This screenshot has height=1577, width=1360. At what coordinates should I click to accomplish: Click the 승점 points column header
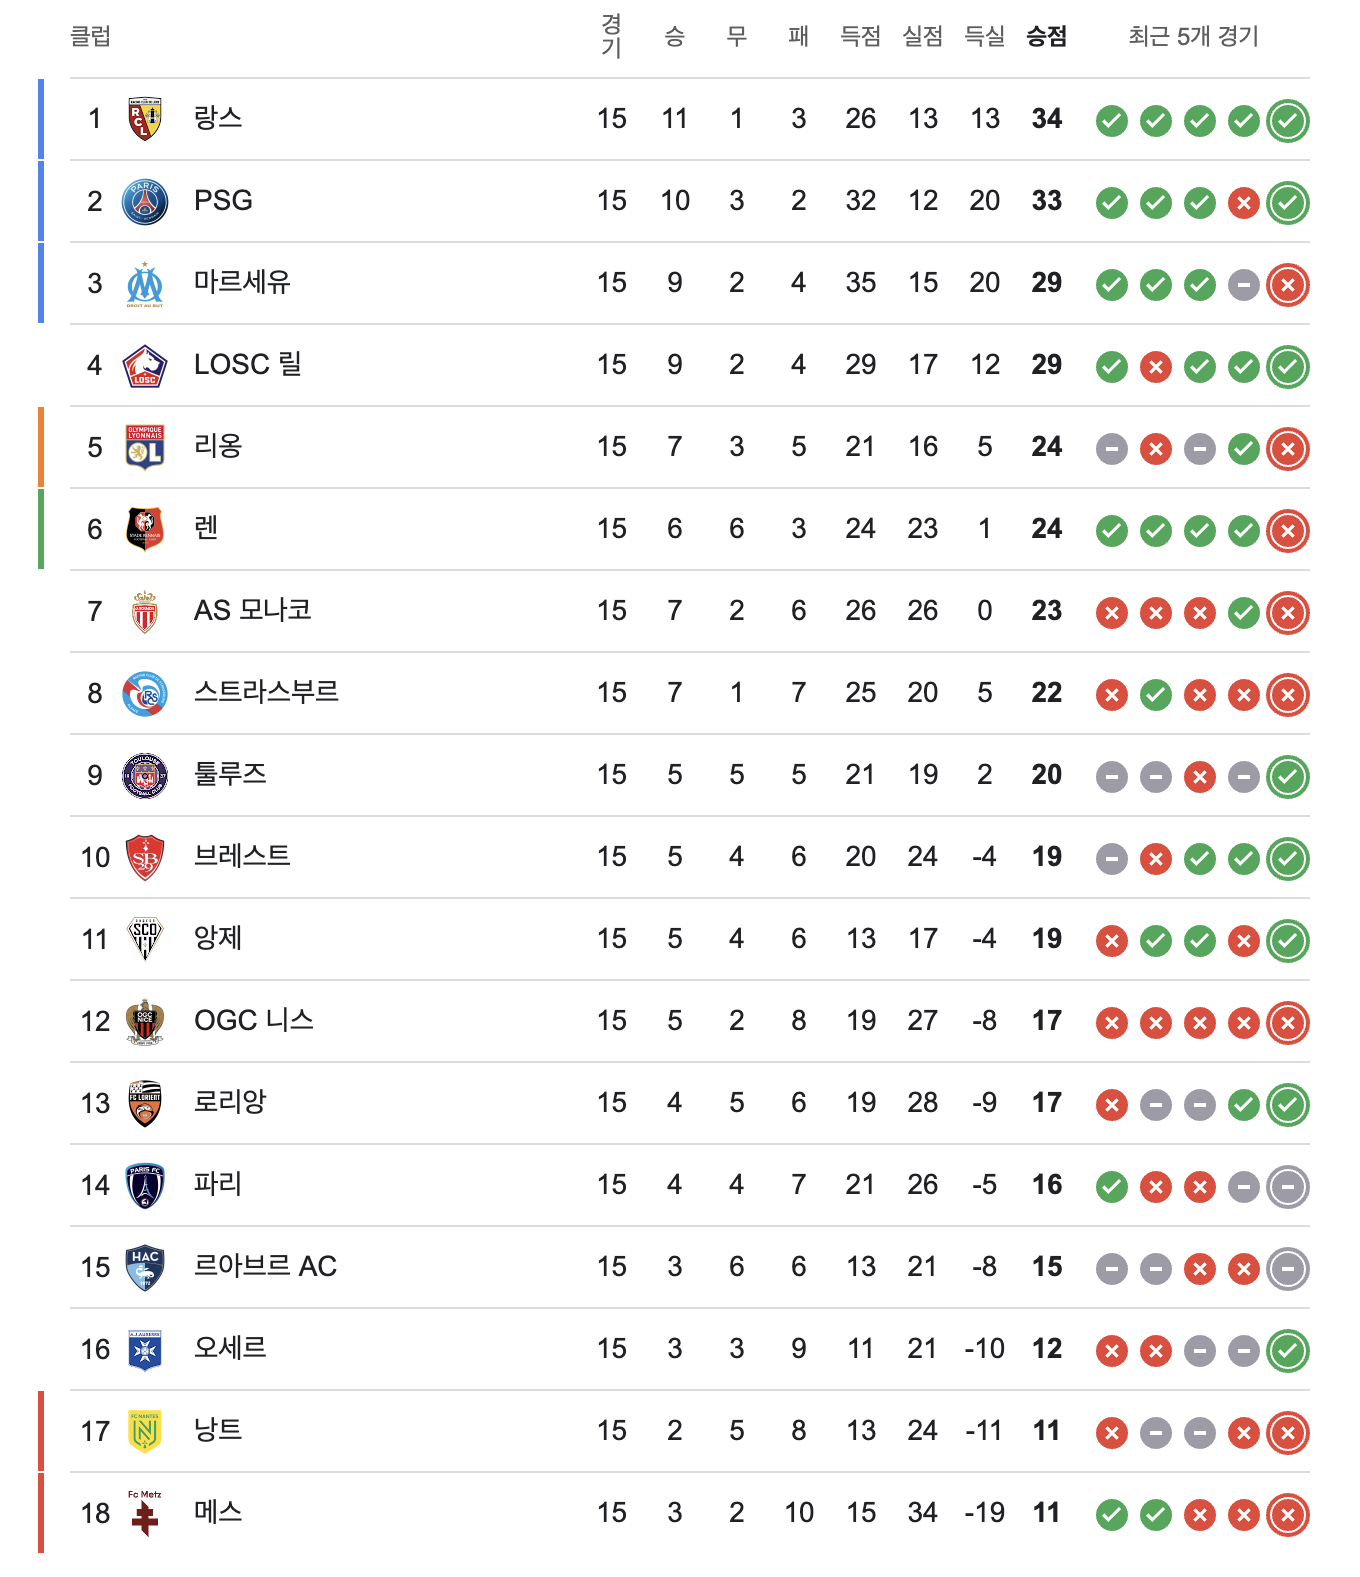coord(1046,37)
